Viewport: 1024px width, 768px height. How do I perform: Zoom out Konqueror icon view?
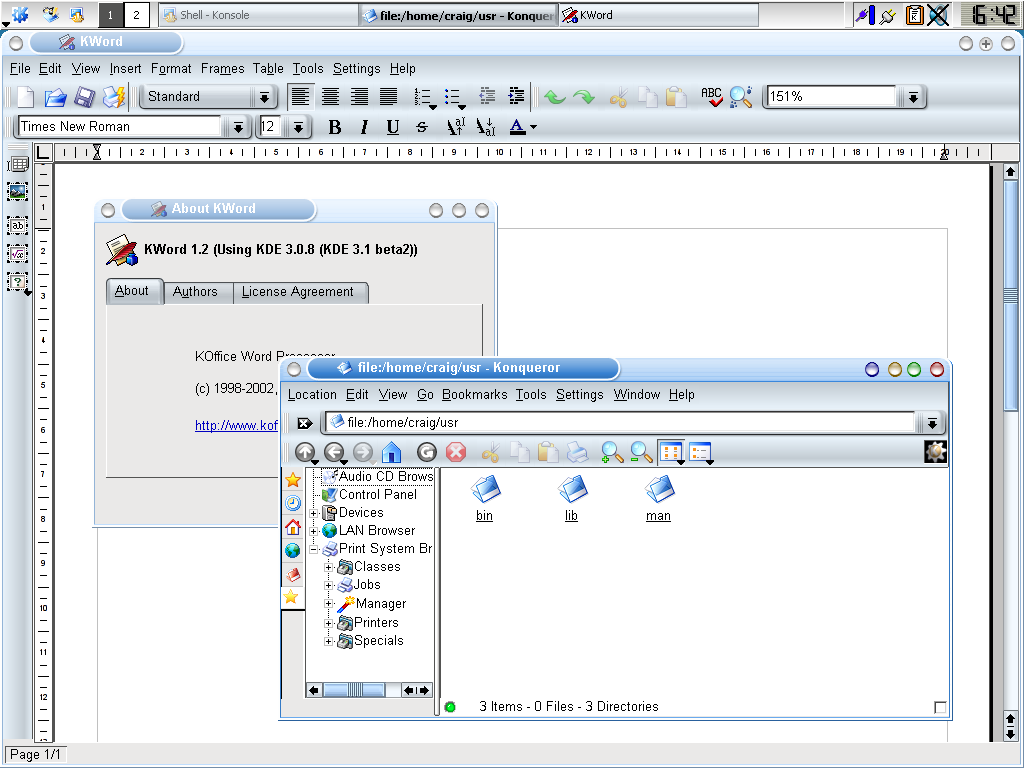(641, 452)
